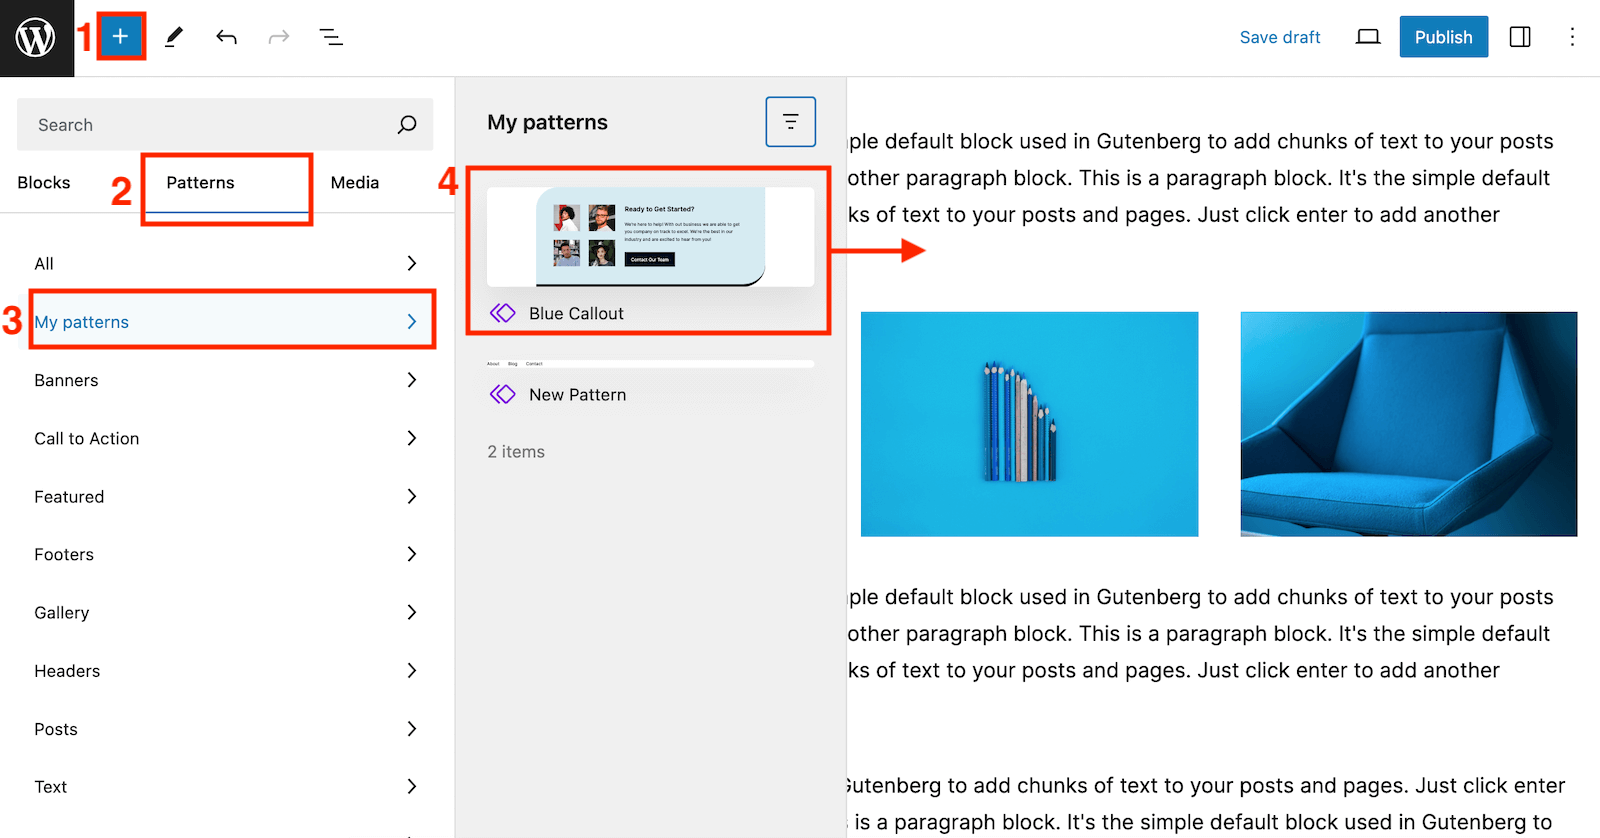Select the New Pattern label
1600x838 pixels.
(578, 394)
